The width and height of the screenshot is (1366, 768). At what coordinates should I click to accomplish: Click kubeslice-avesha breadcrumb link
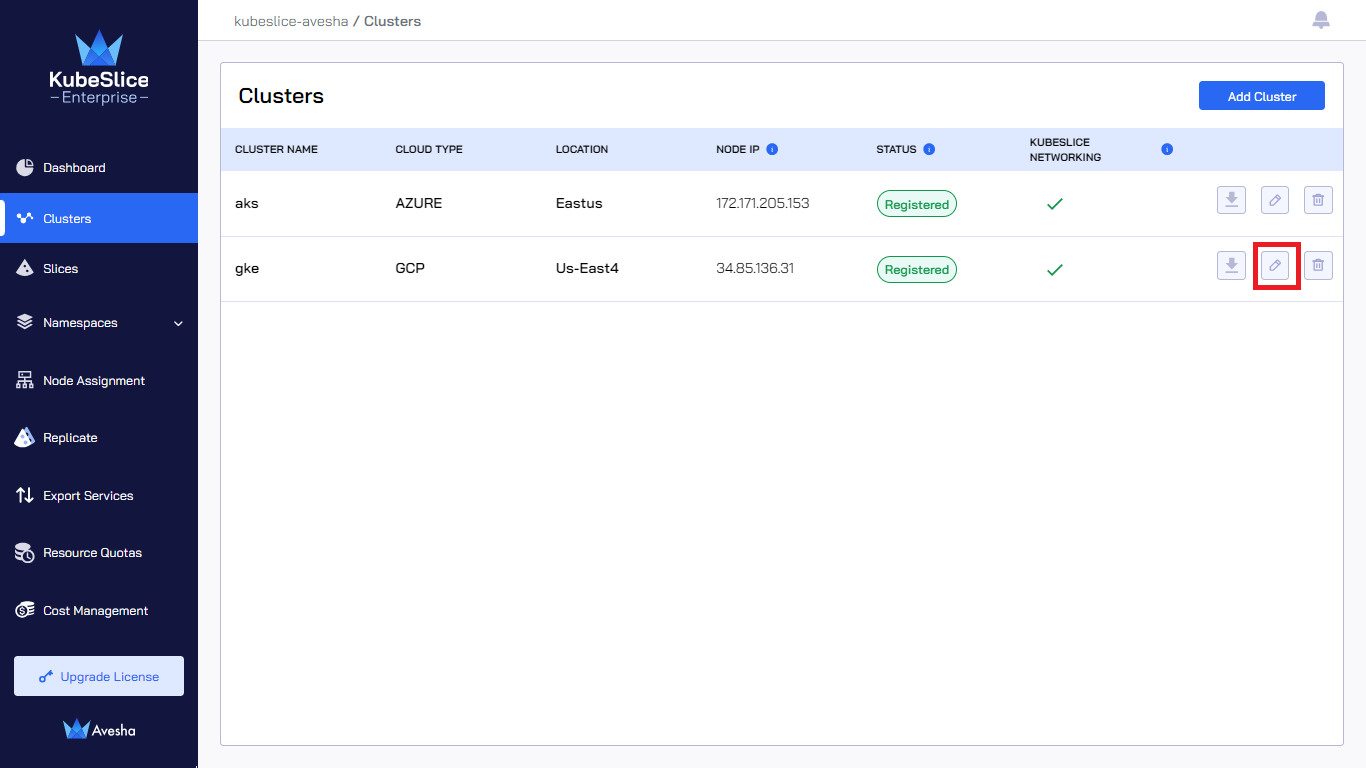pyautogui.click(x=291, y=21)
